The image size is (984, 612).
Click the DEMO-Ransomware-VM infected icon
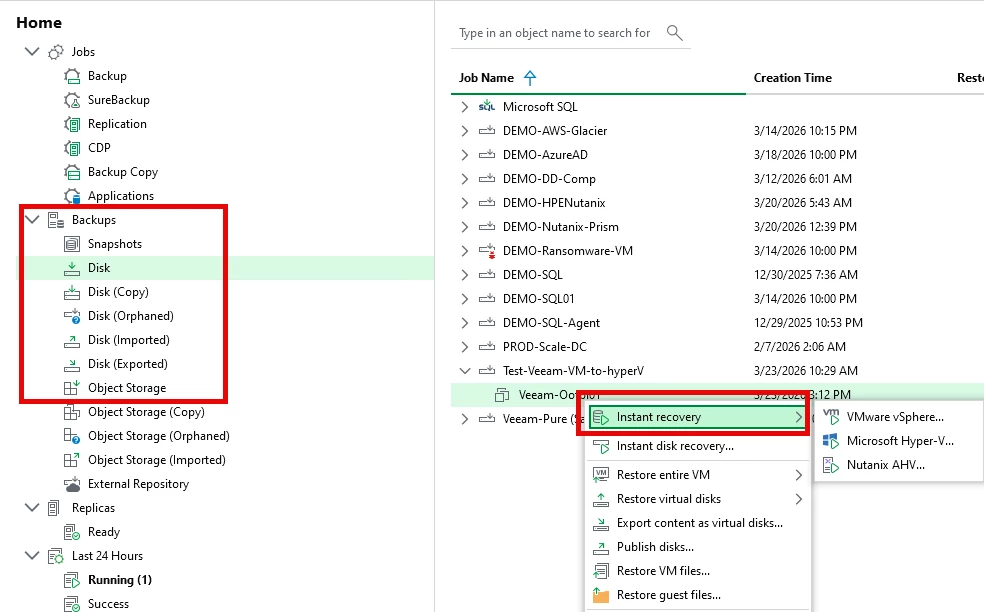click(x=487, y=251)
